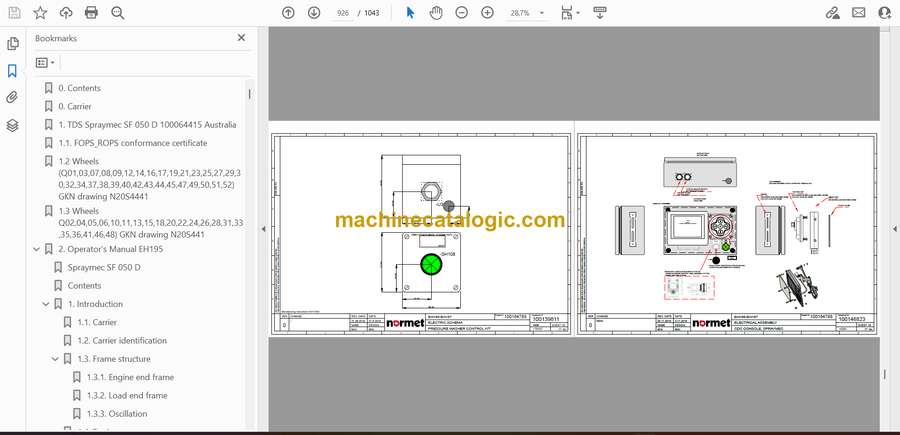Click the upload to cloud icon
This screenshot has height=435, width=900.
tap(66, 13)
